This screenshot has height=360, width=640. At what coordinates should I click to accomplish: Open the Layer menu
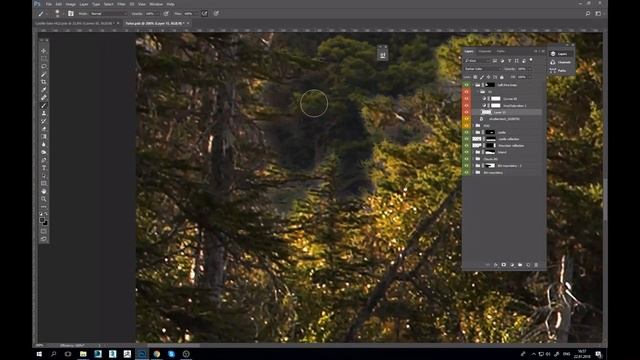[x=84, y=4]
